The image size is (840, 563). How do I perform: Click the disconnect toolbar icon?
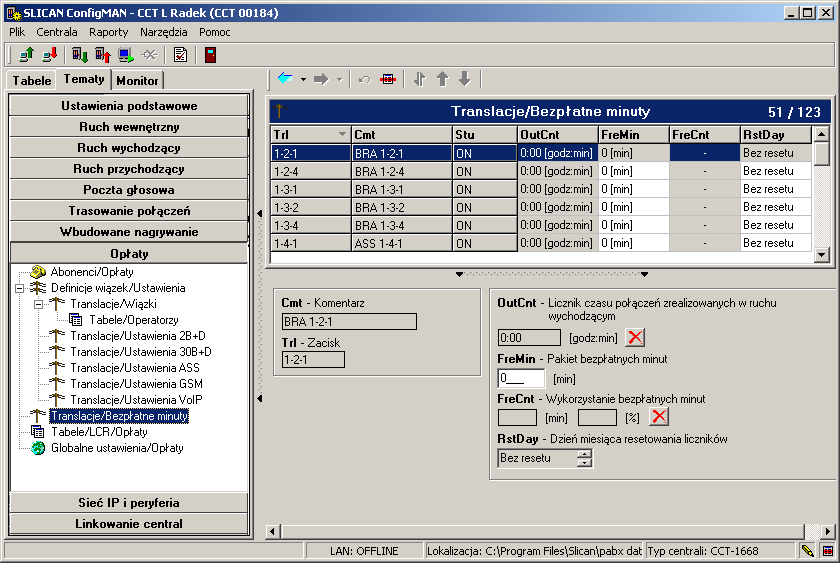(149, 55)
